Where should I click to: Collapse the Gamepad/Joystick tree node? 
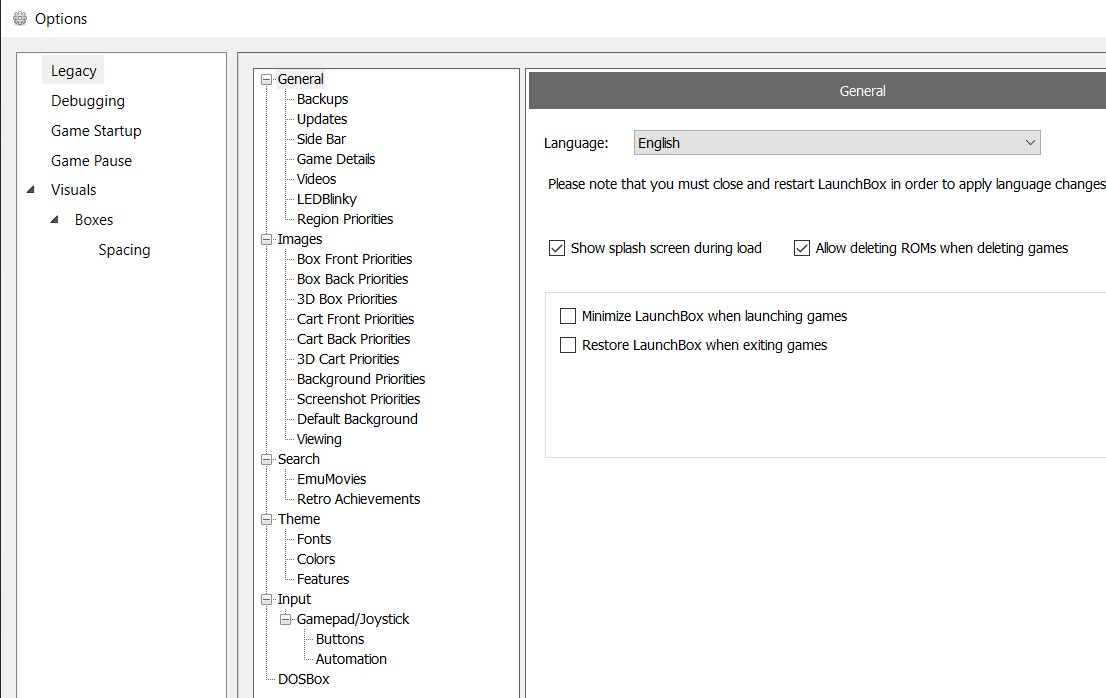point(286,619)
